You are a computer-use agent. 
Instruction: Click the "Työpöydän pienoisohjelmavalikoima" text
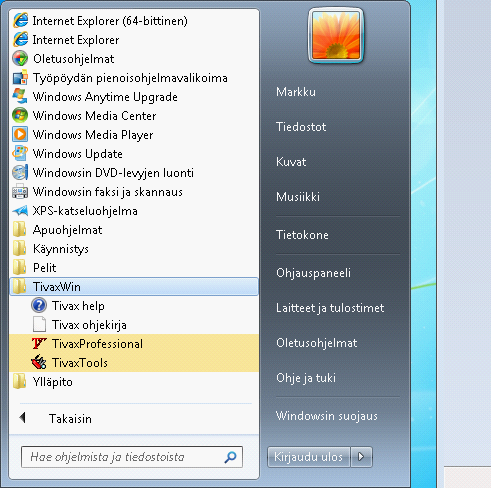130,78
